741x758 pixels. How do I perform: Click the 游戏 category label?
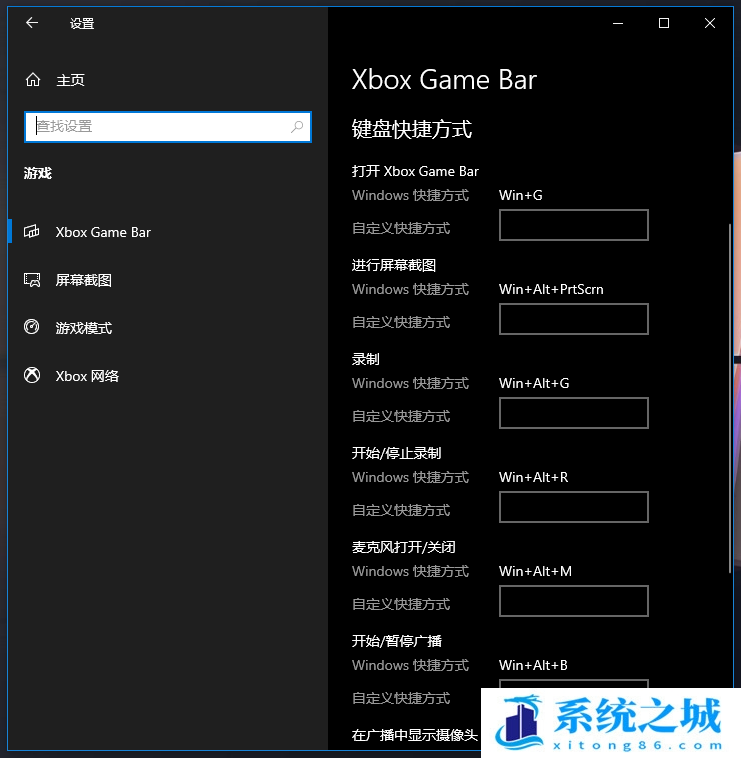click(x=38, y=173)
